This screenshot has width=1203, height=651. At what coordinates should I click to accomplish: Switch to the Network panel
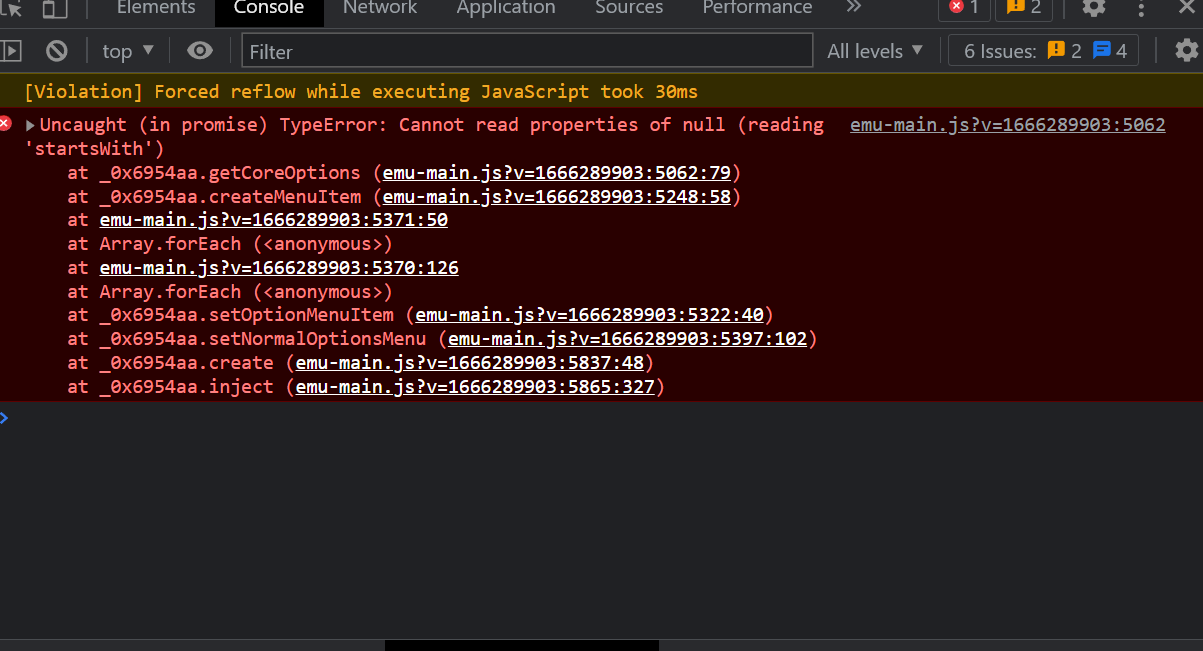379,9
